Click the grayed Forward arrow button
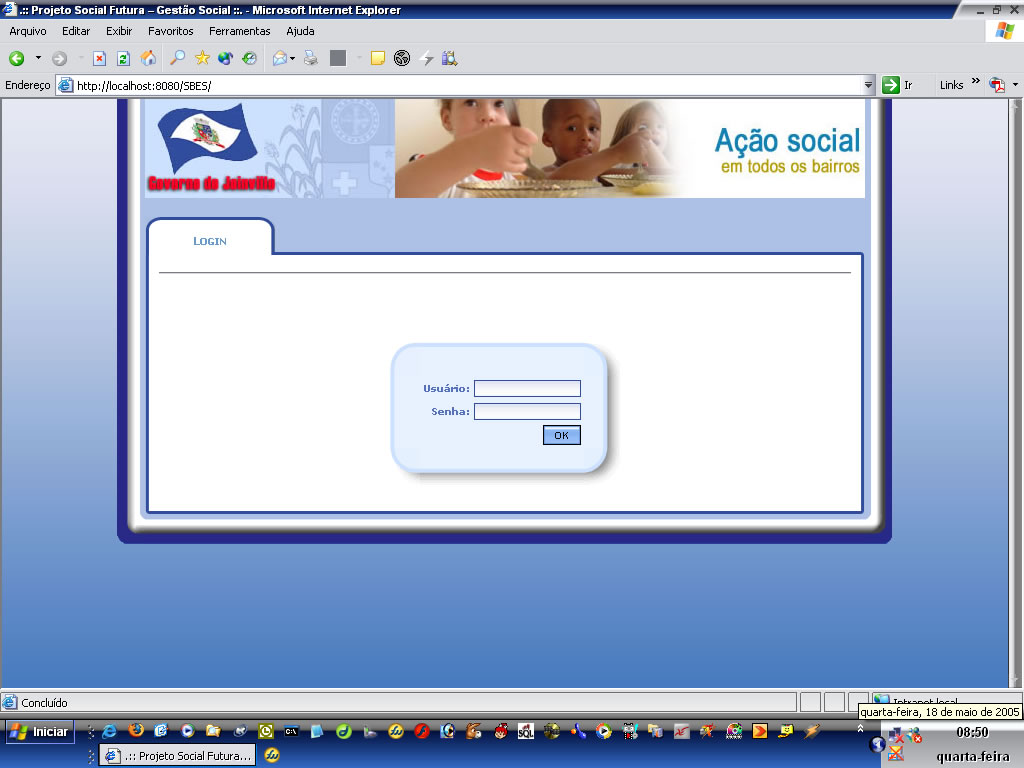Screen dimensions: 1024x768 coord(59,59)
